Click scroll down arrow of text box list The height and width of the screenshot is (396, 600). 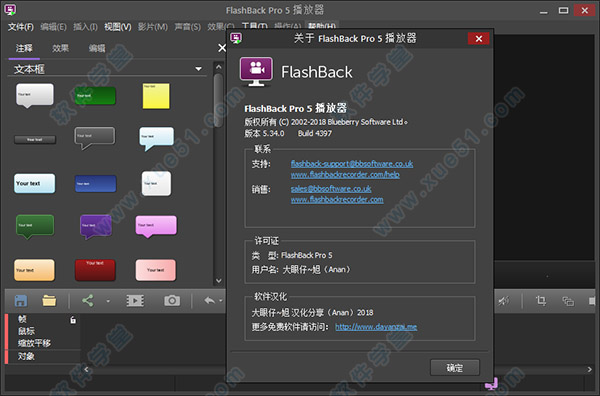pyautogui.click(x=218, y=280)
